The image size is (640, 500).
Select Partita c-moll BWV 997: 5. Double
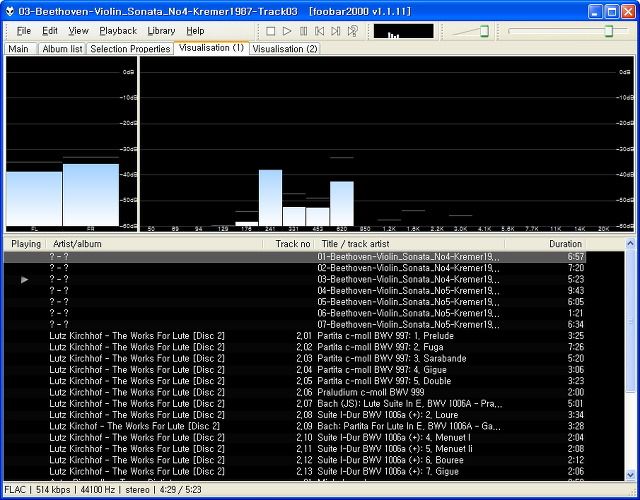click(295, 381)
